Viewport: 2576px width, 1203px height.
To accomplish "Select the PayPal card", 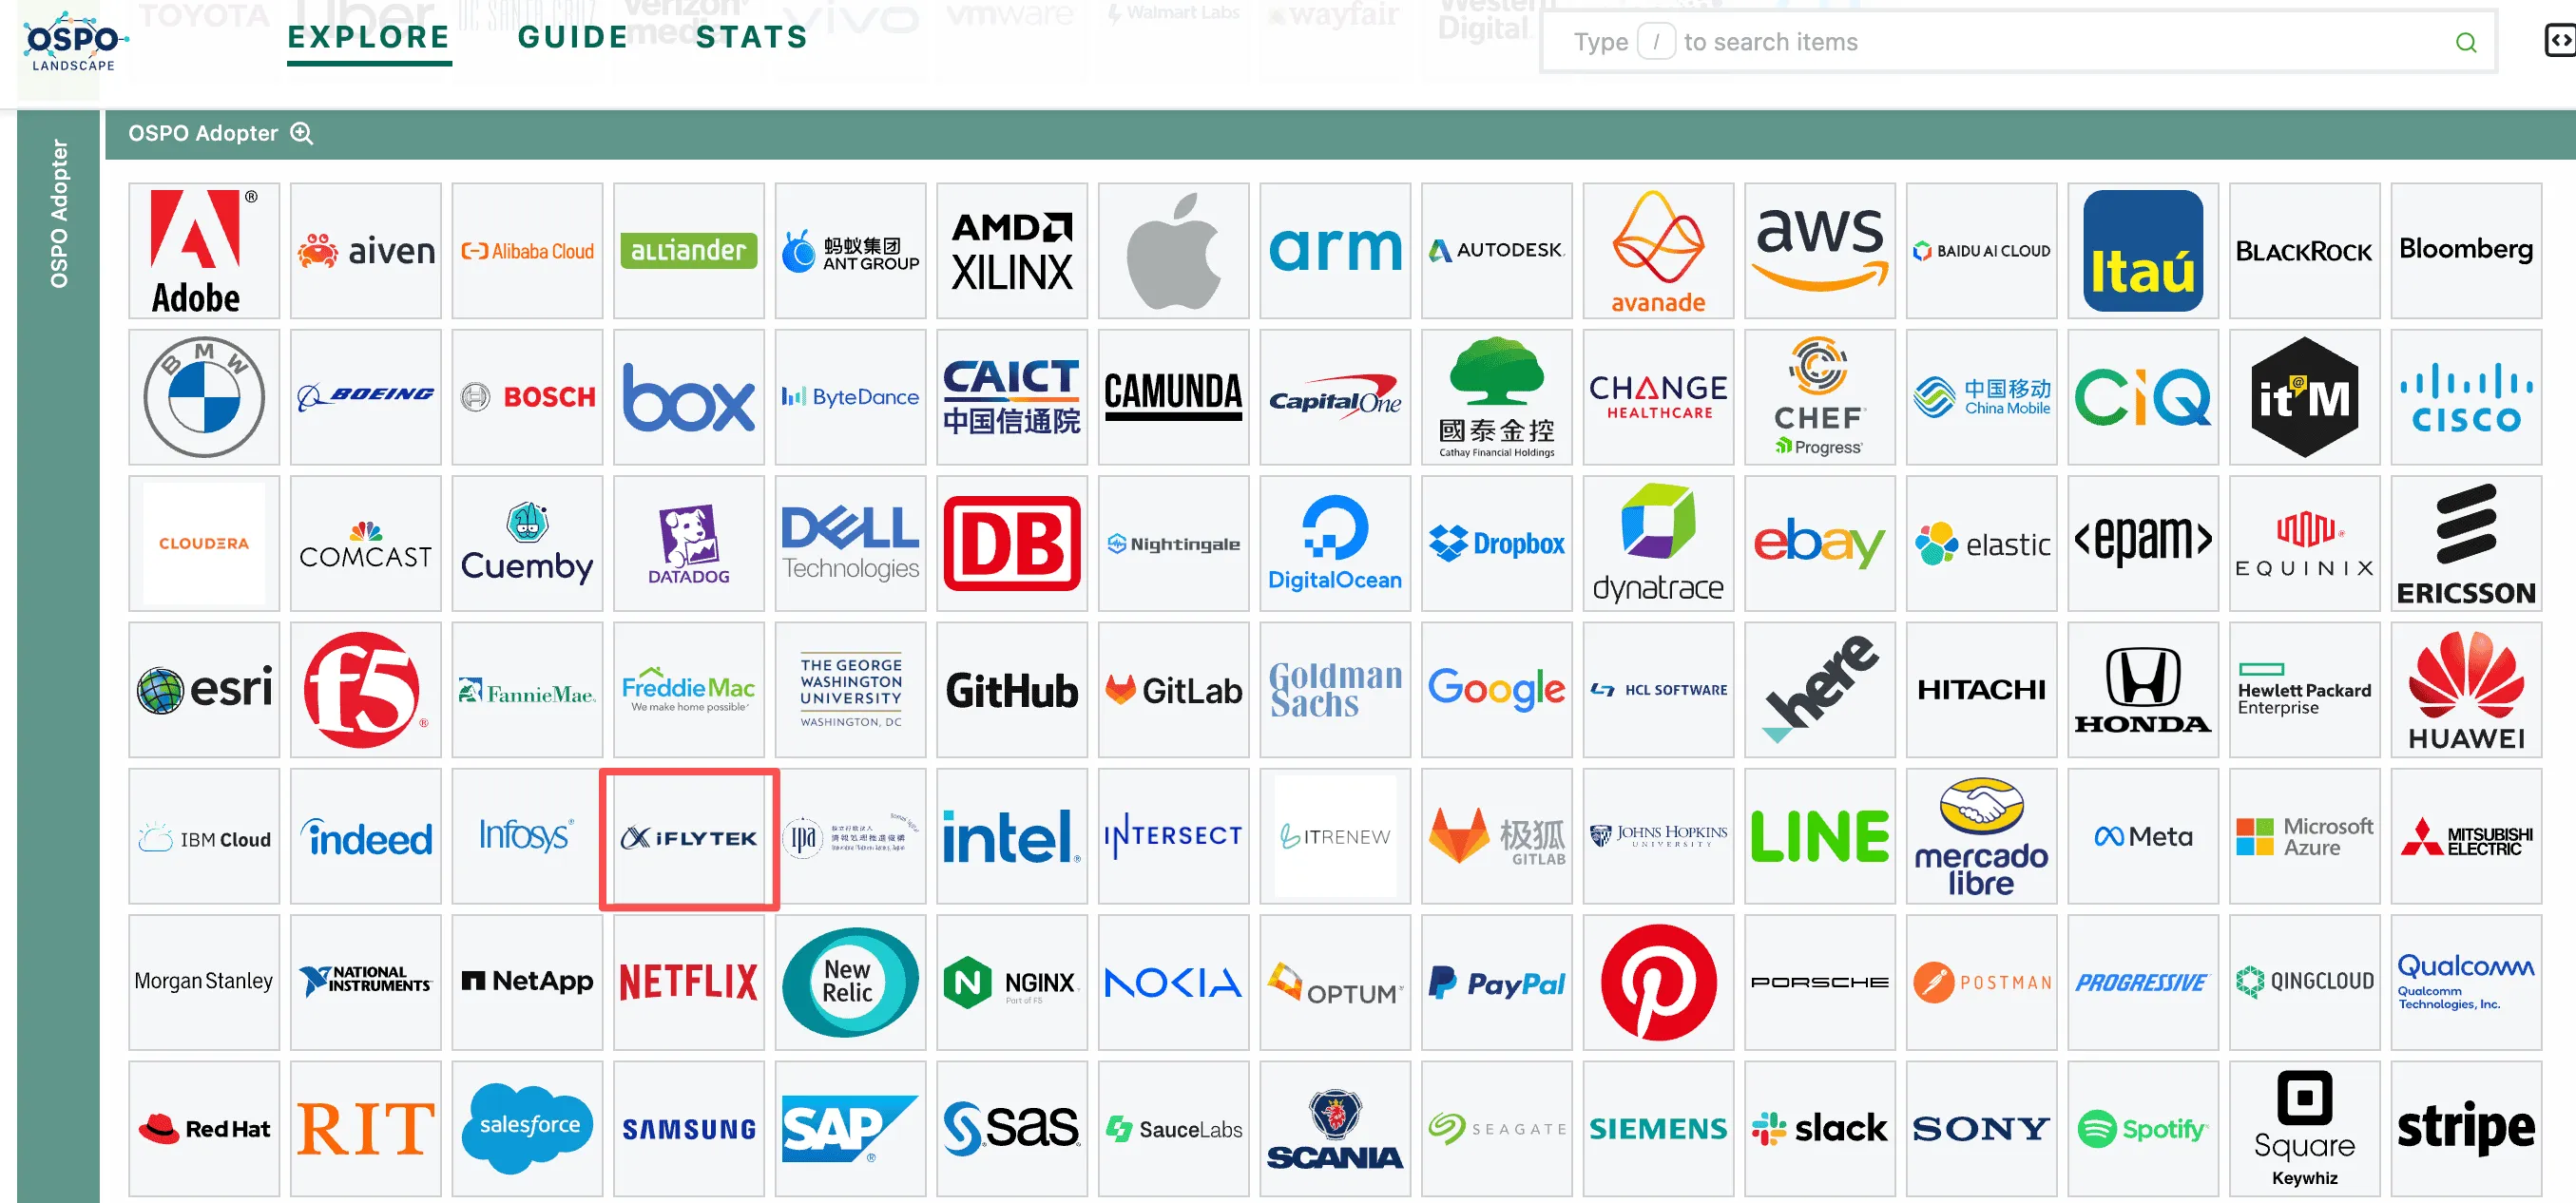I will [x=1496, y=982].
